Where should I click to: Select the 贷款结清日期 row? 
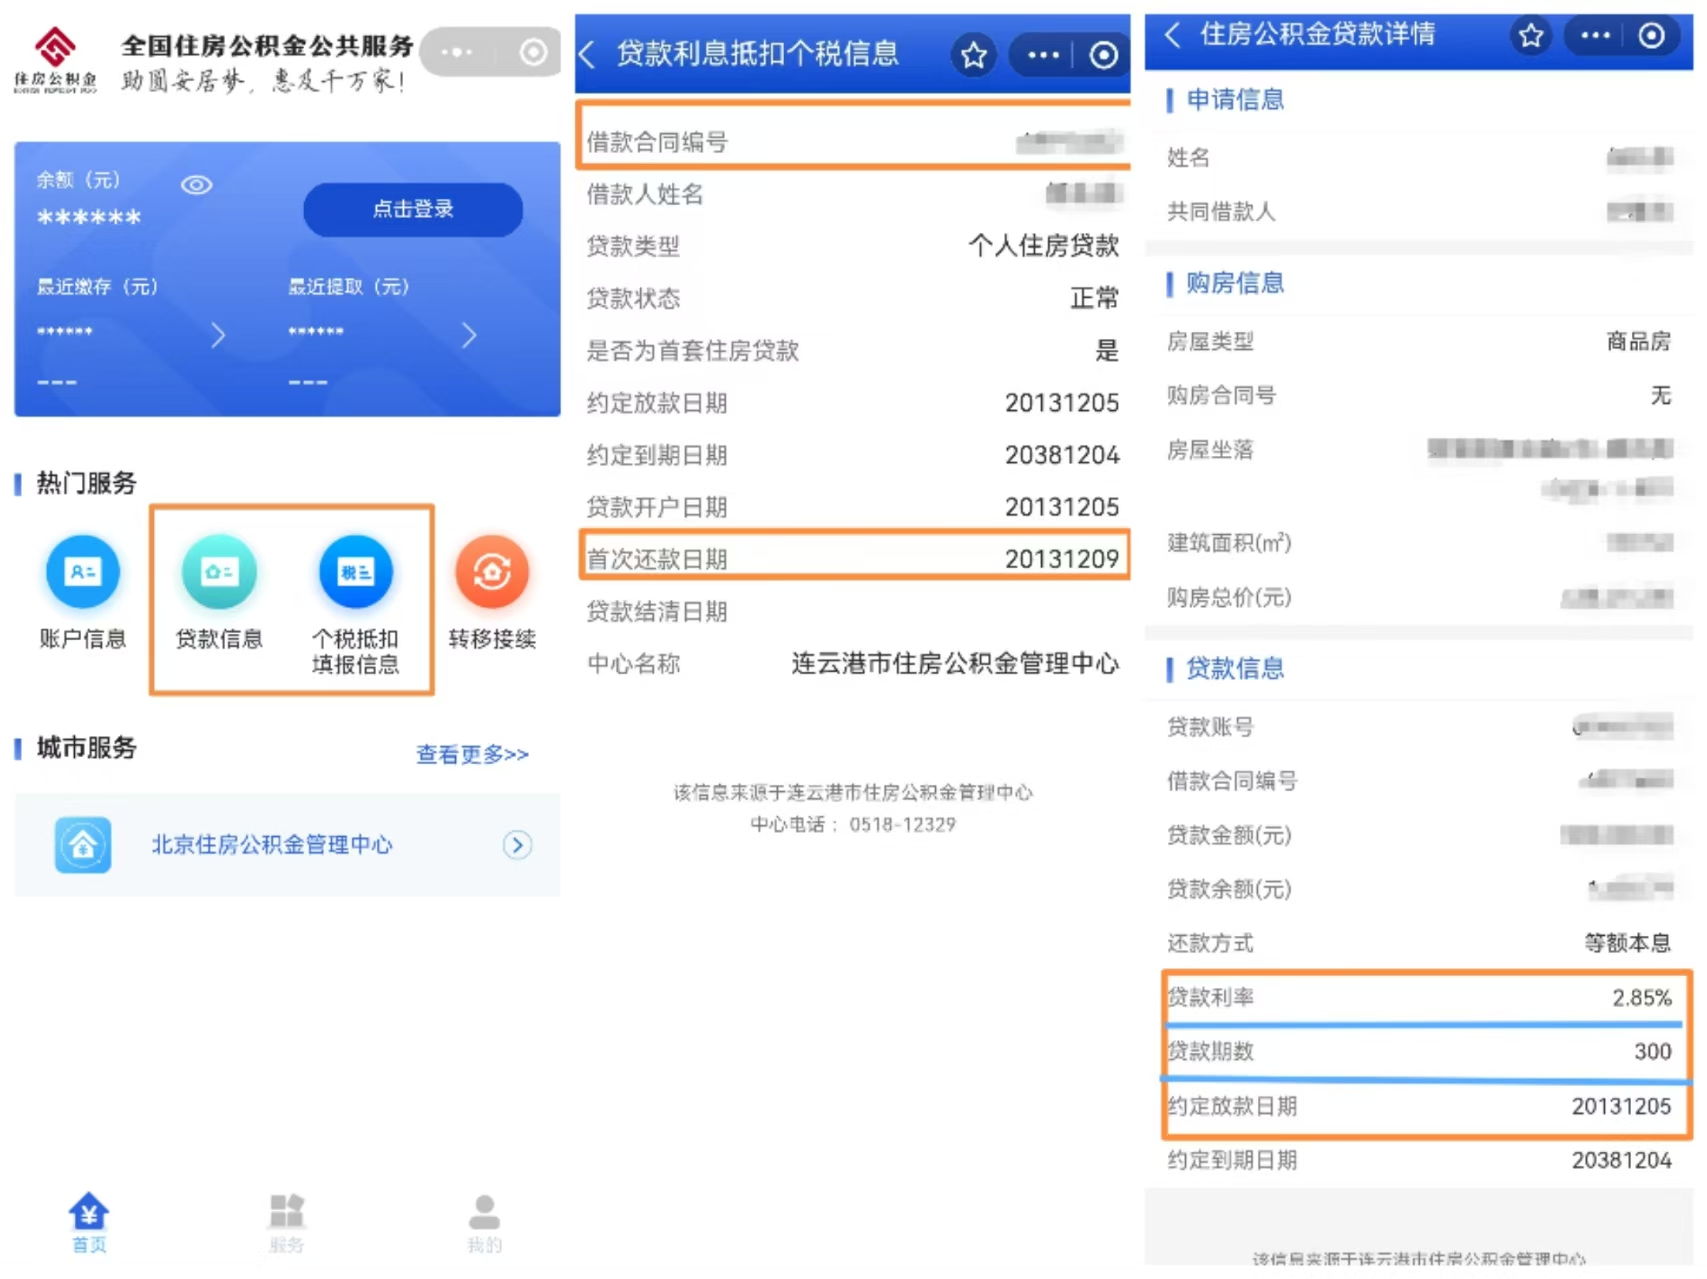point(853,612)
